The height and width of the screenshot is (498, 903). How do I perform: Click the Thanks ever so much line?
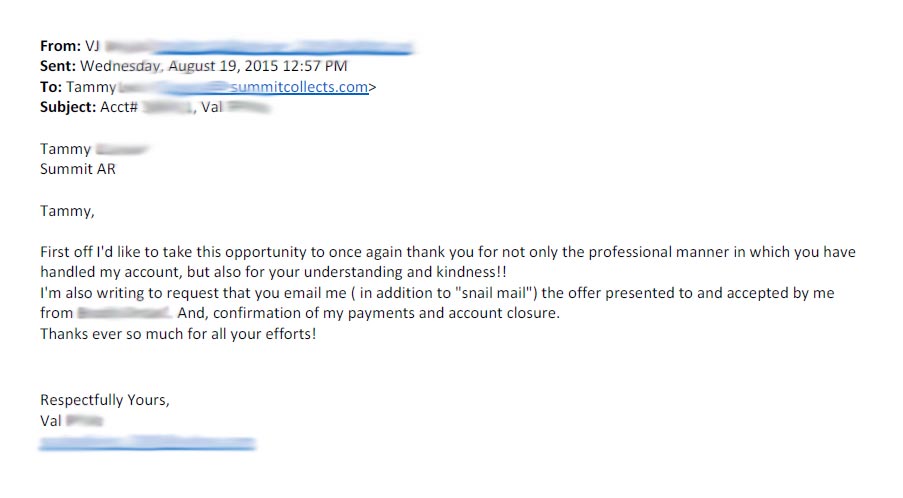coord(178,334)
